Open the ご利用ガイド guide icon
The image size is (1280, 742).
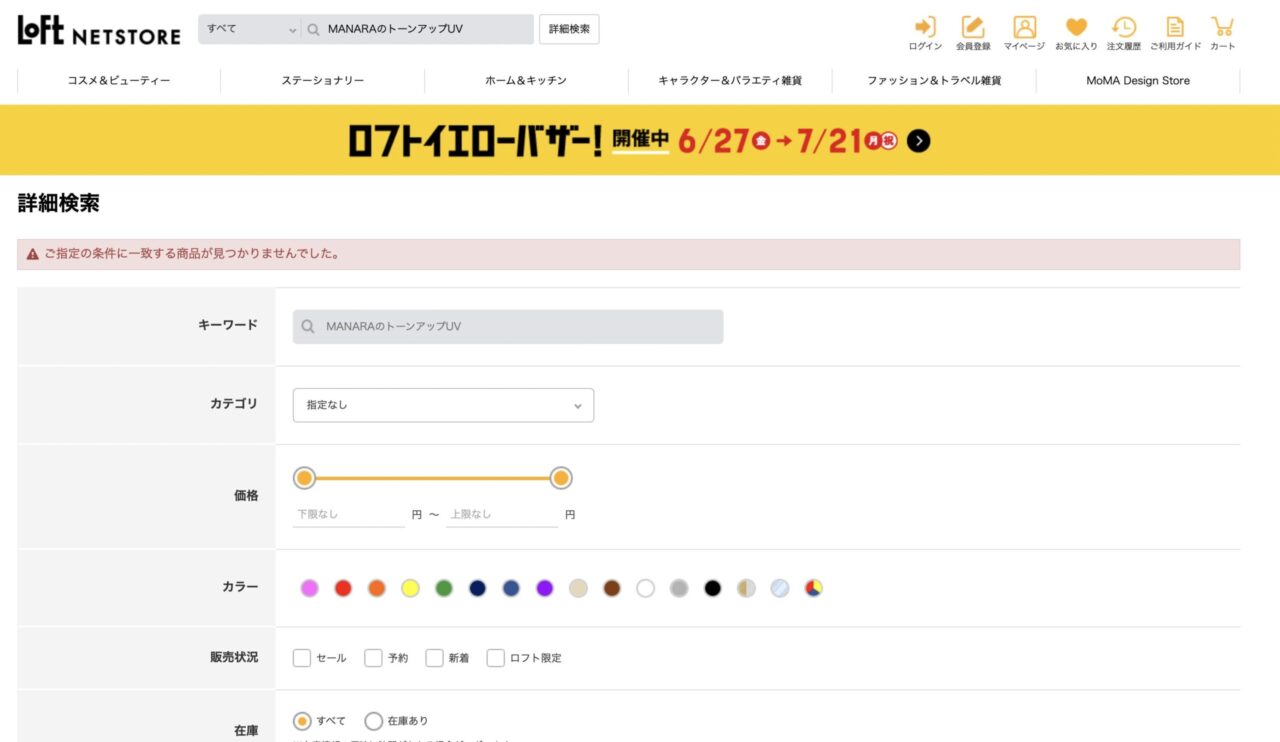(x=1175, y=33)
